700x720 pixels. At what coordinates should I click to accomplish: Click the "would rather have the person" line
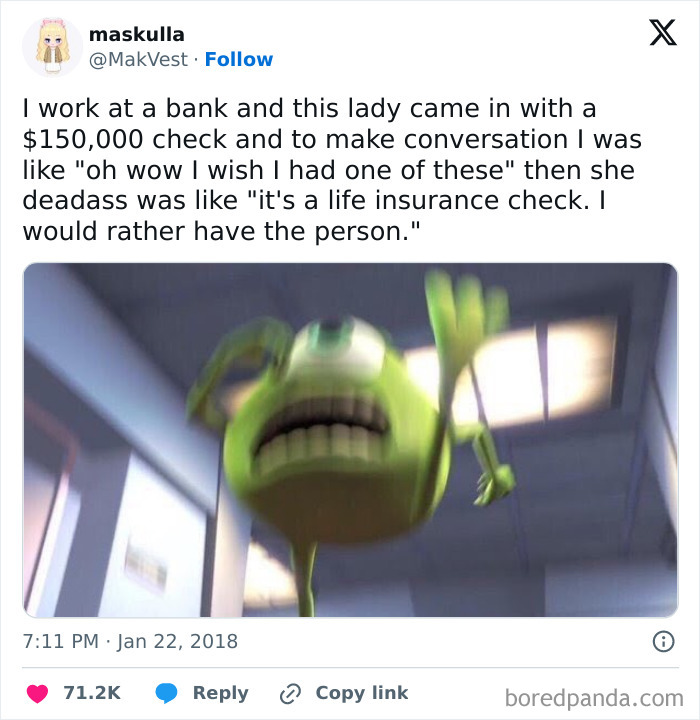pos(221,231)
